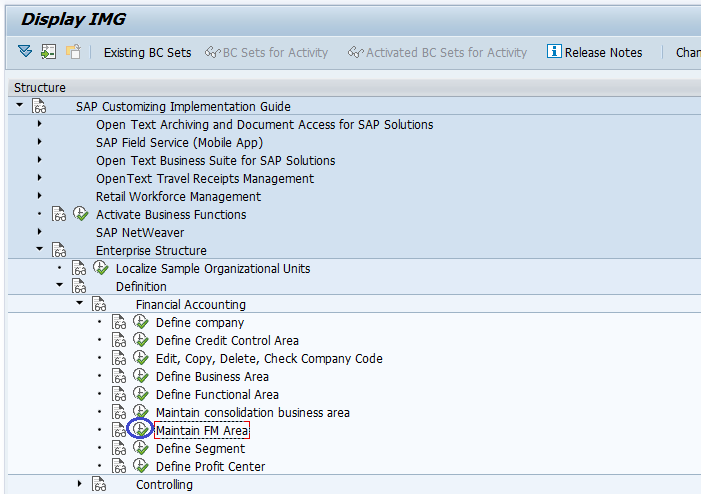Open documentation icon for Define Profit Center
The width and height of the screenshot is (701, 494).
pyautogui.click(x=119, y=466)
